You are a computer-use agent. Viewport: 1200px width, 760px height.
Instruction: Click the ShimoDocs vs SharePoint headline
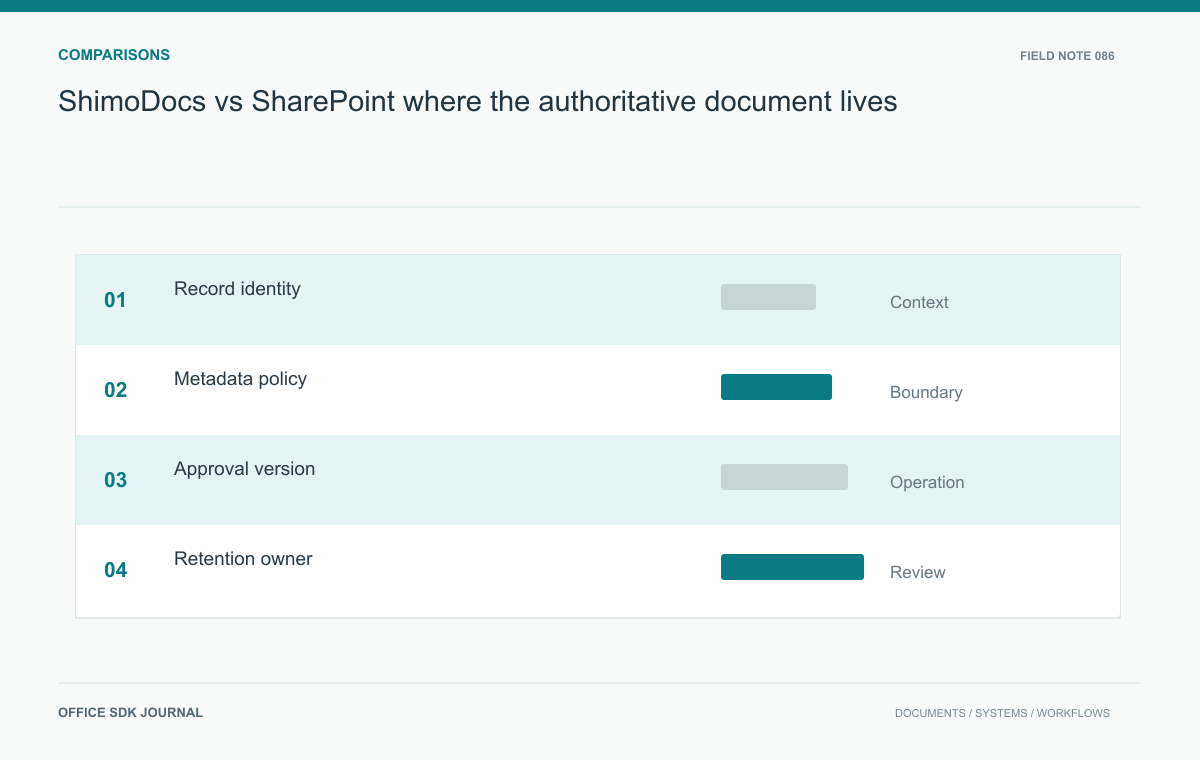pyautogui.click(x=478, y=101)
